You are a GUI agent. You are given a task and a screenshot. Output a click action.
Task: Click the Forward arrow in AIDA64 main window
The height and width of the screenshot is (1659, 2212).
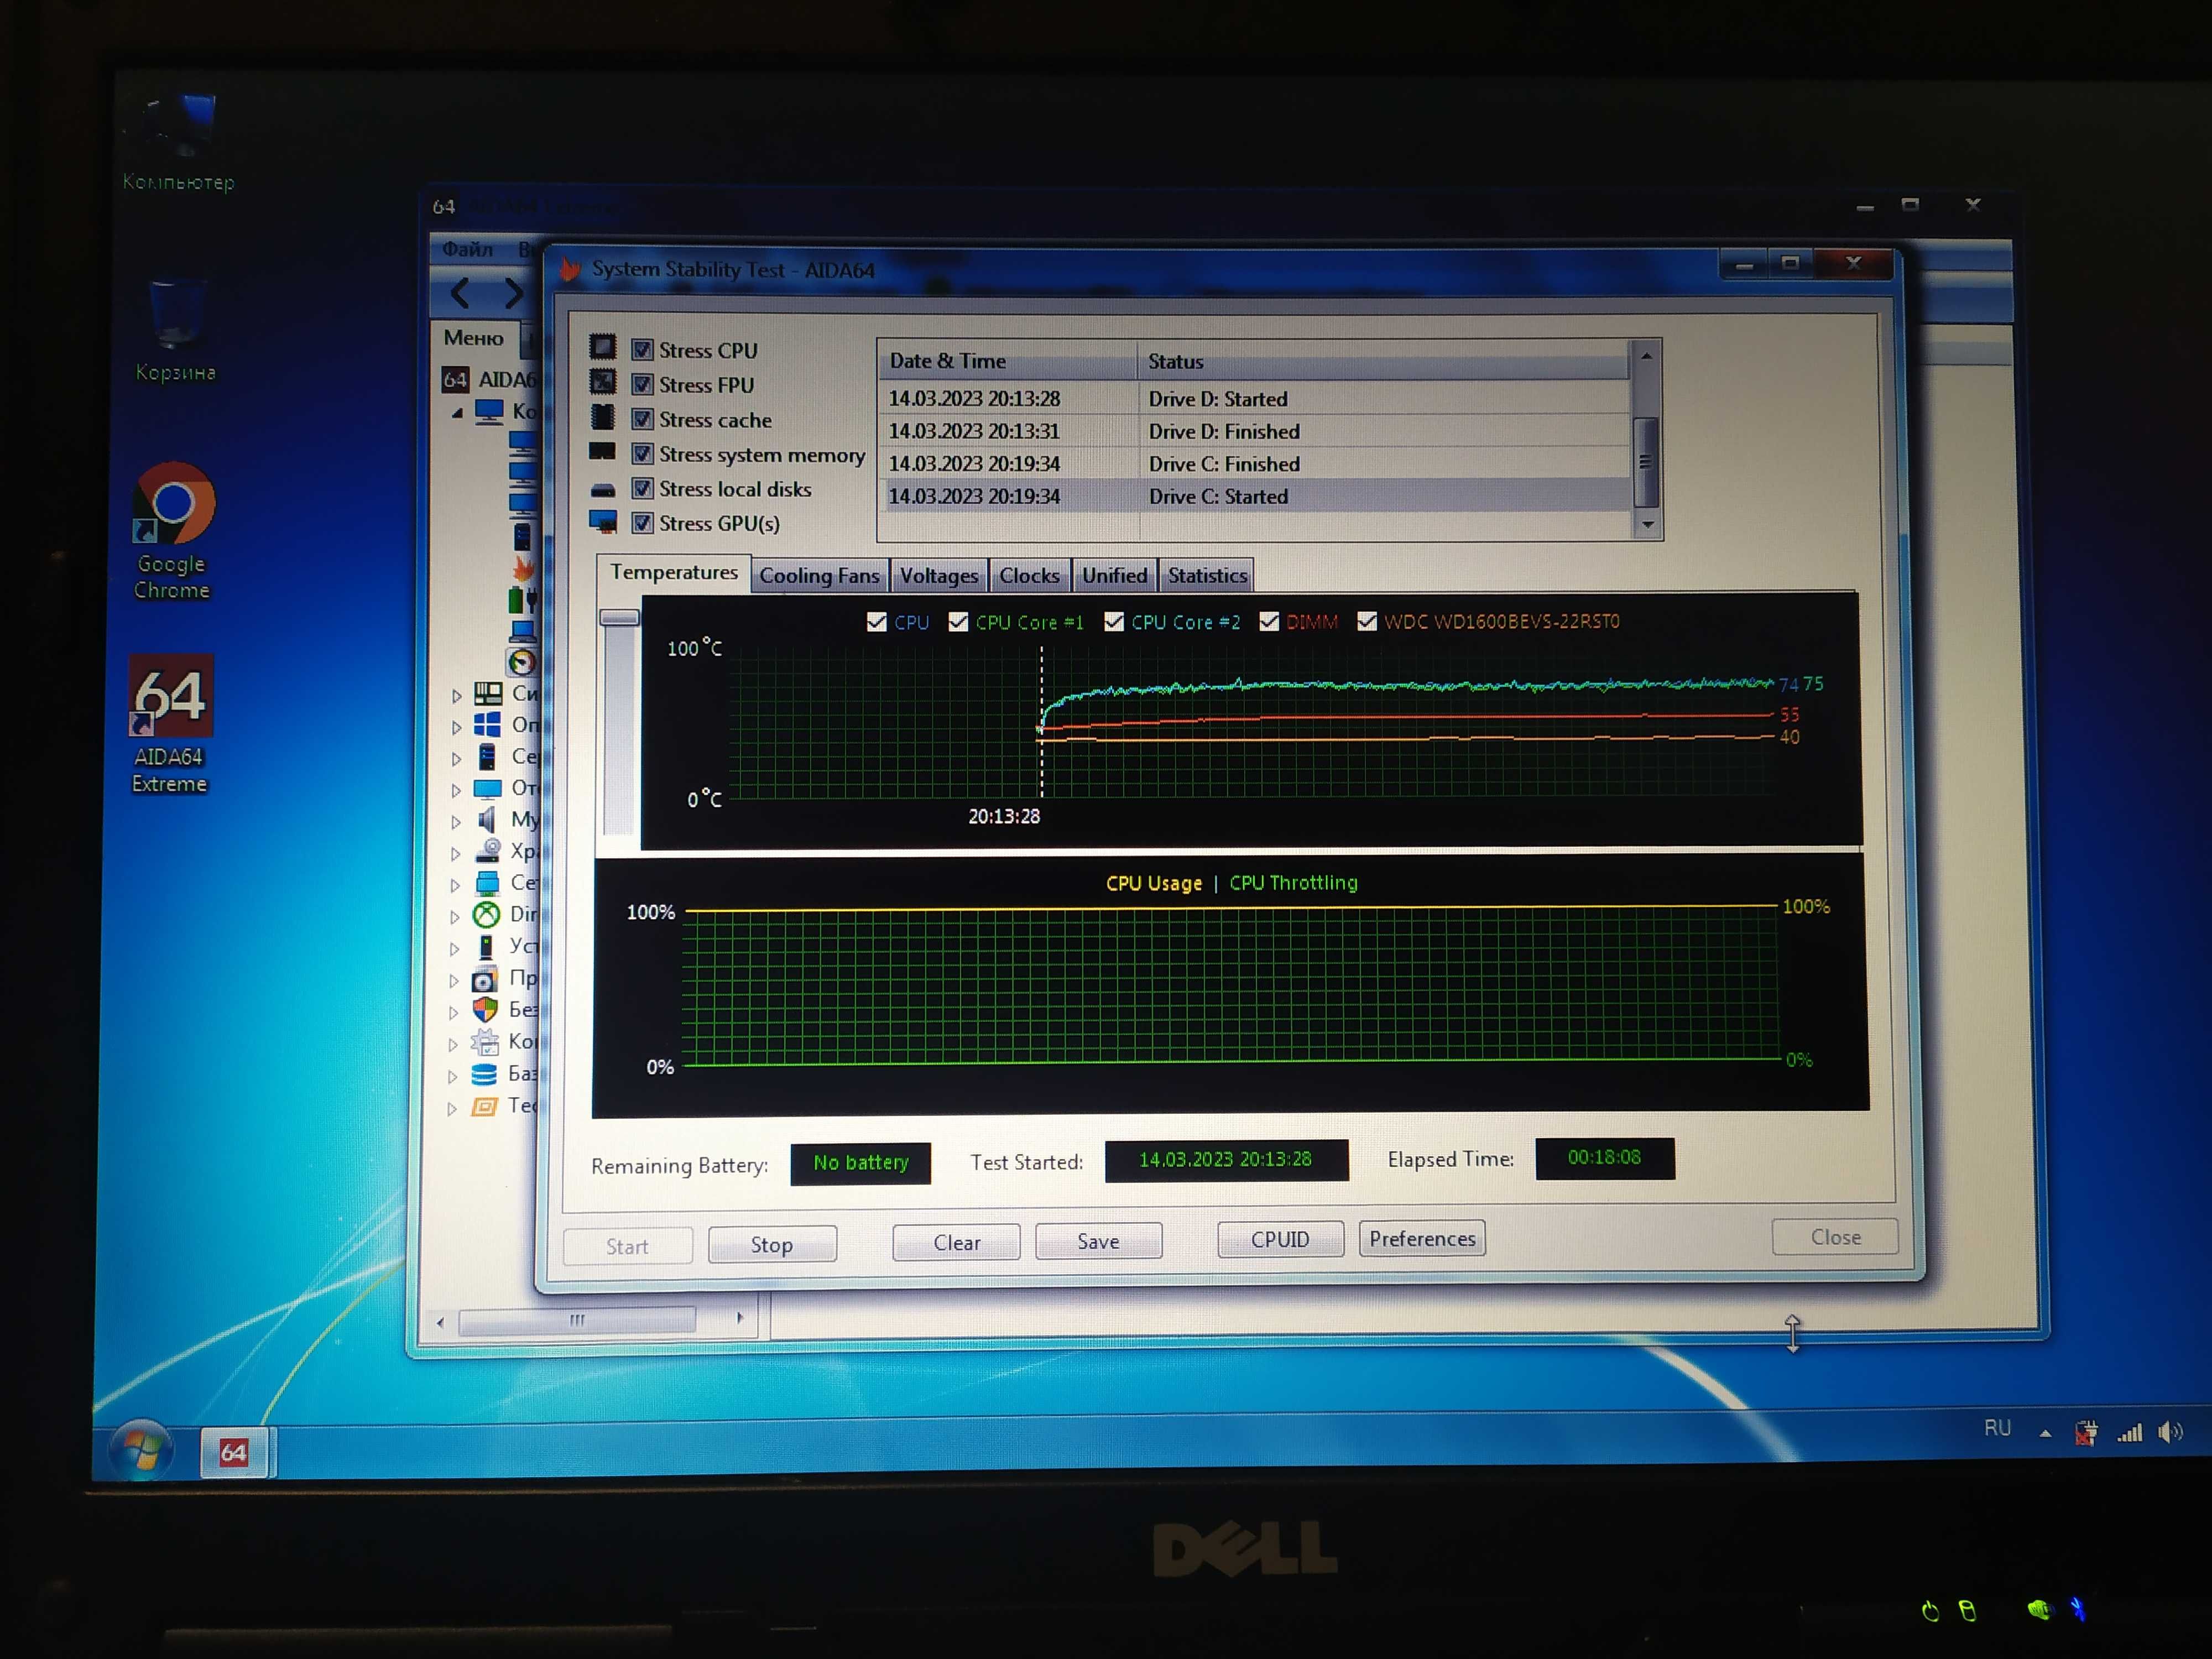(513, 293)
